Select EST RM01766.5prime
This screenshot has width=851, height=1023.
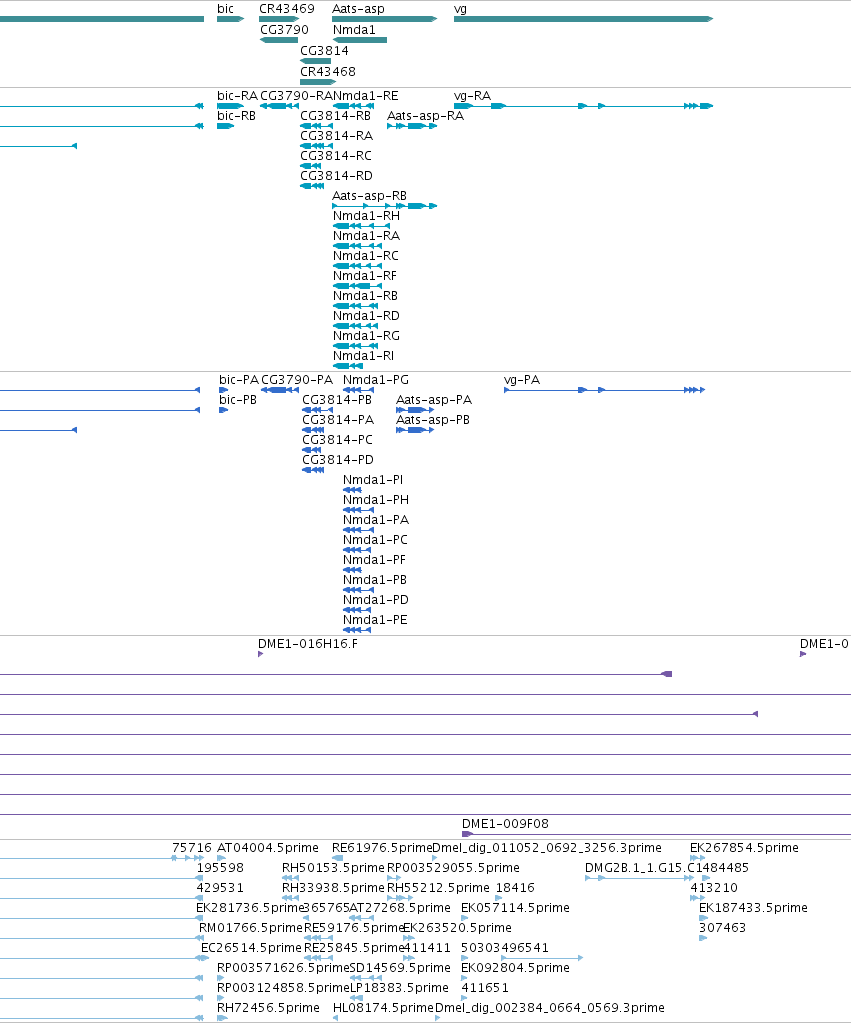pos(251,928)
